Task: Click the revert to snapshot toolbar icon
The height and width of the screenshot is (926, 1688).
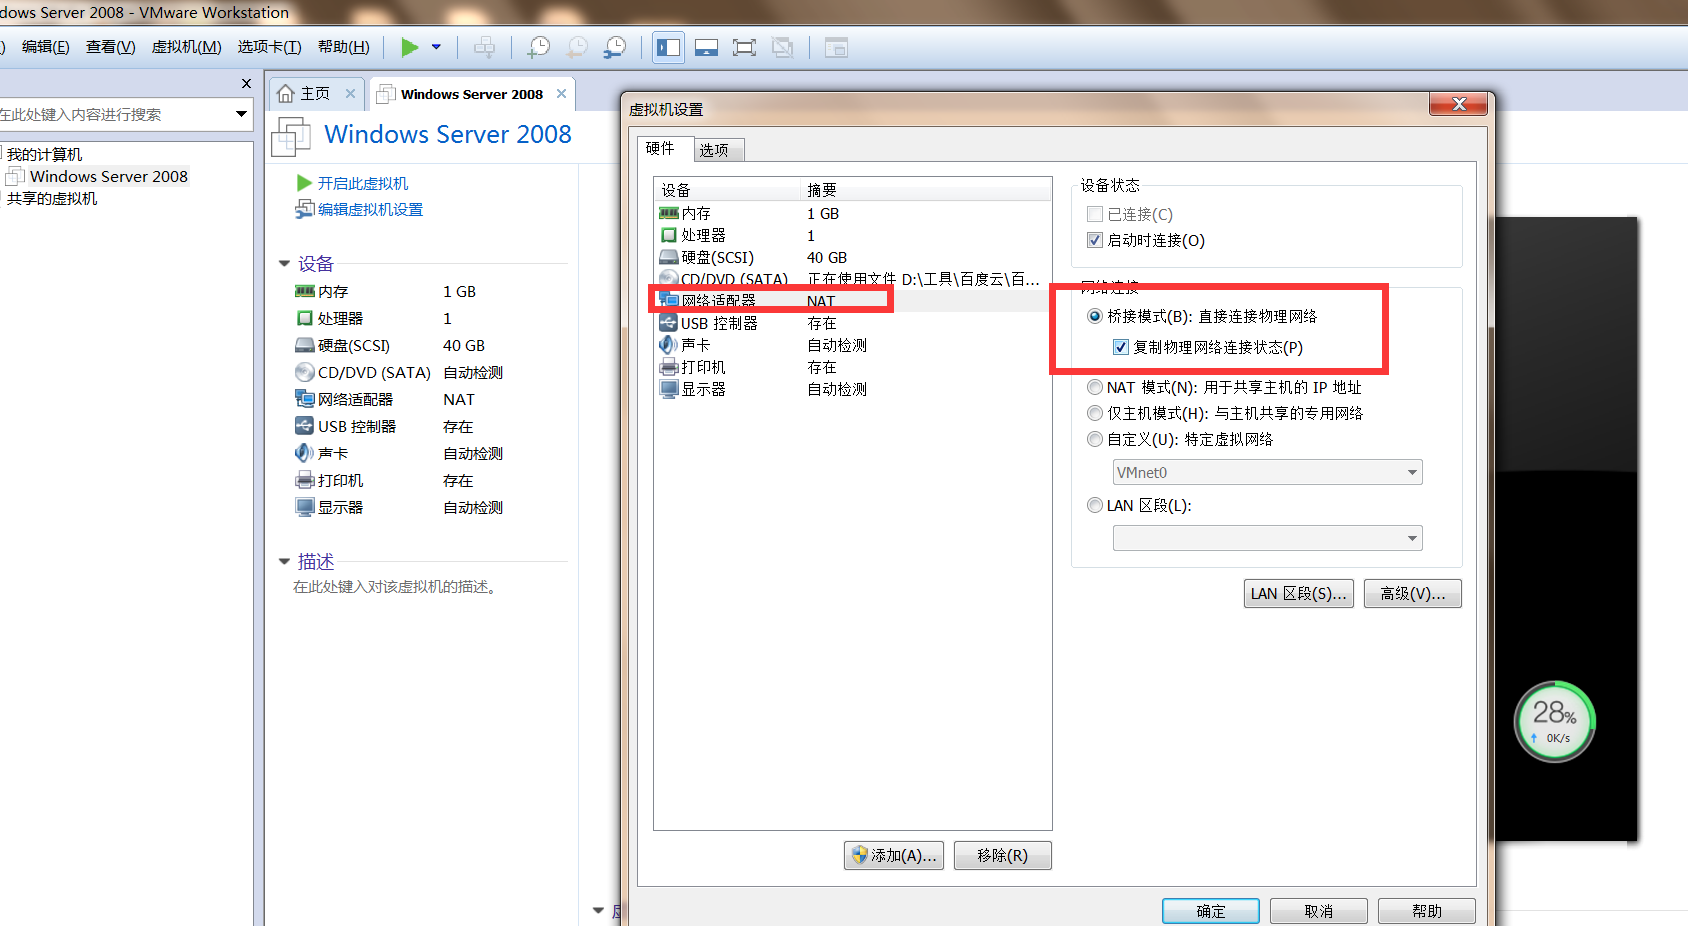Action: pos(577,47)
